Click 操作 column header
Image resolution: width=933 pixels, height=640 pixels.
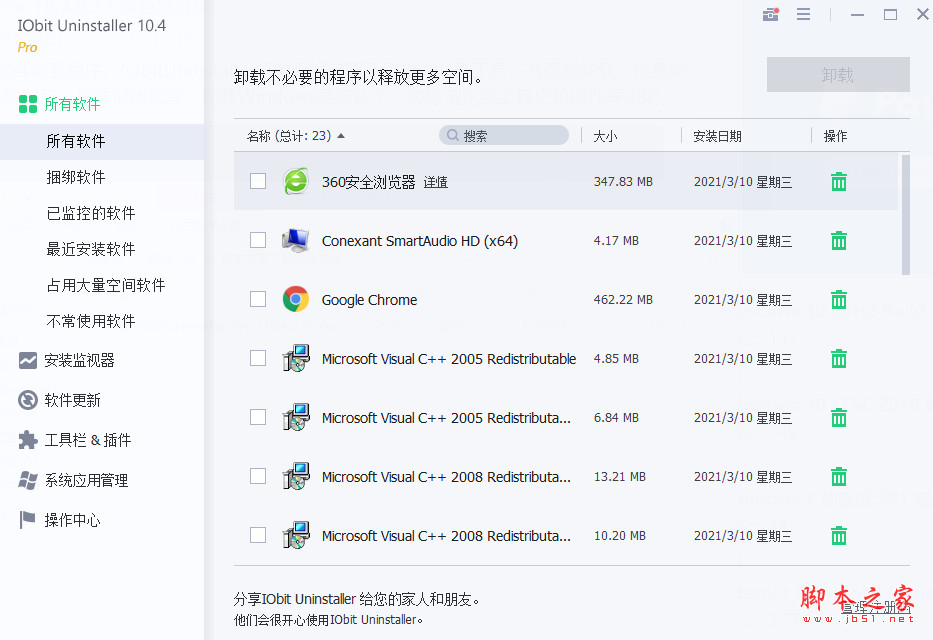click(x=835, y=136)
